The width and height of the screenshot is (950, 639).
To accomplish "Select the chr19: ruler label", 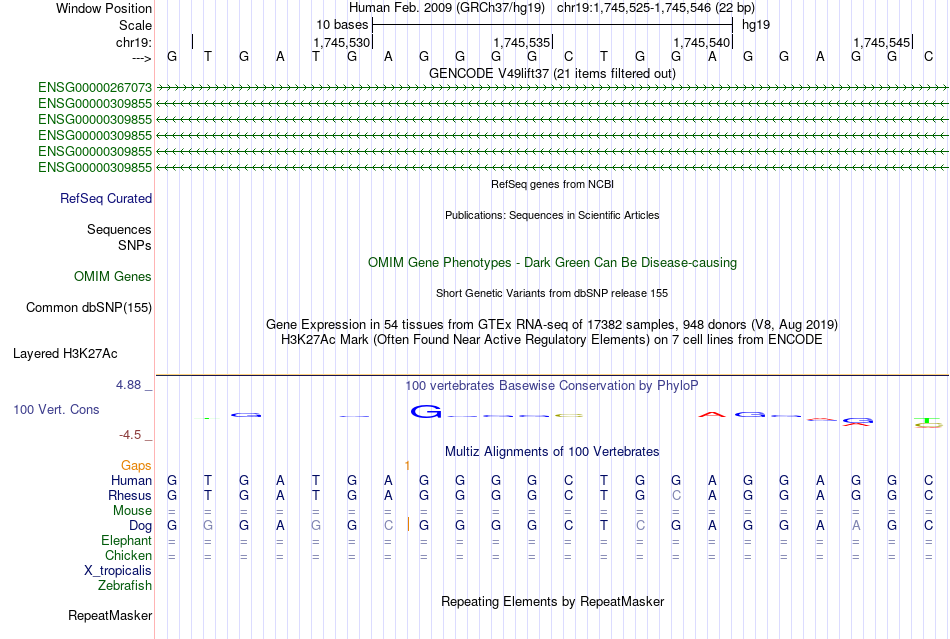I will [133, 42].
